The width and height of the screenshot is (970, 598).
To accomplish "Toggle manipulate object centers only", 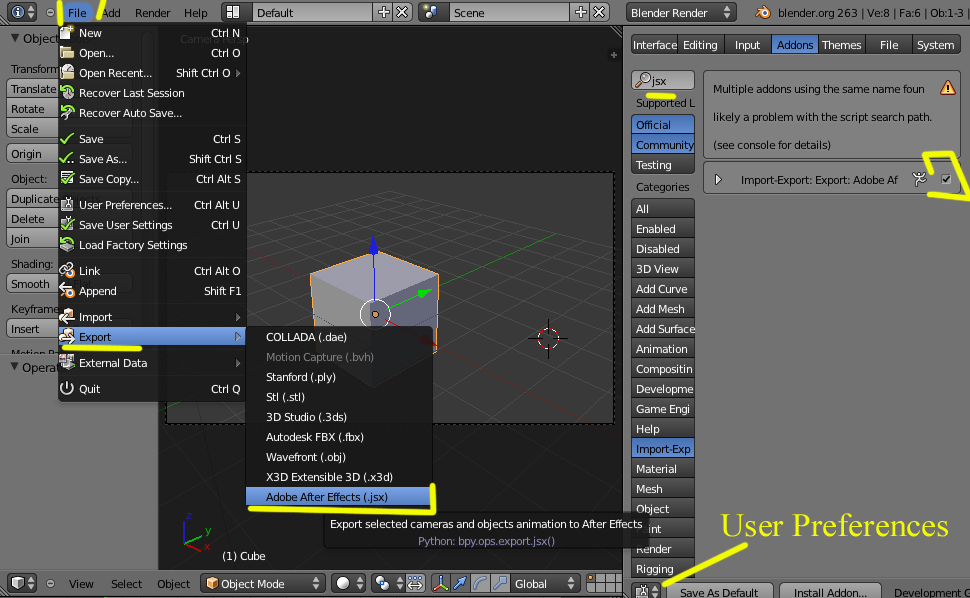I will (415, 583).
